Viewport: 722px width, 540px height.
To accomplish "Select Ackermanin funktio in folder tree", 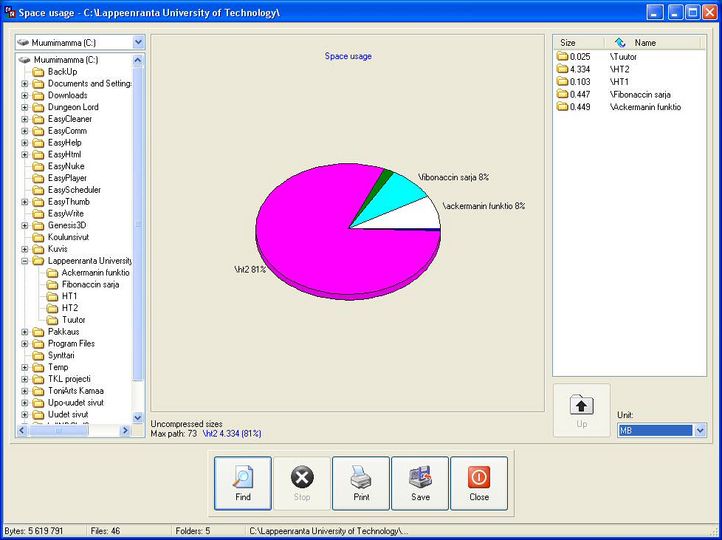I will point(96,273).
